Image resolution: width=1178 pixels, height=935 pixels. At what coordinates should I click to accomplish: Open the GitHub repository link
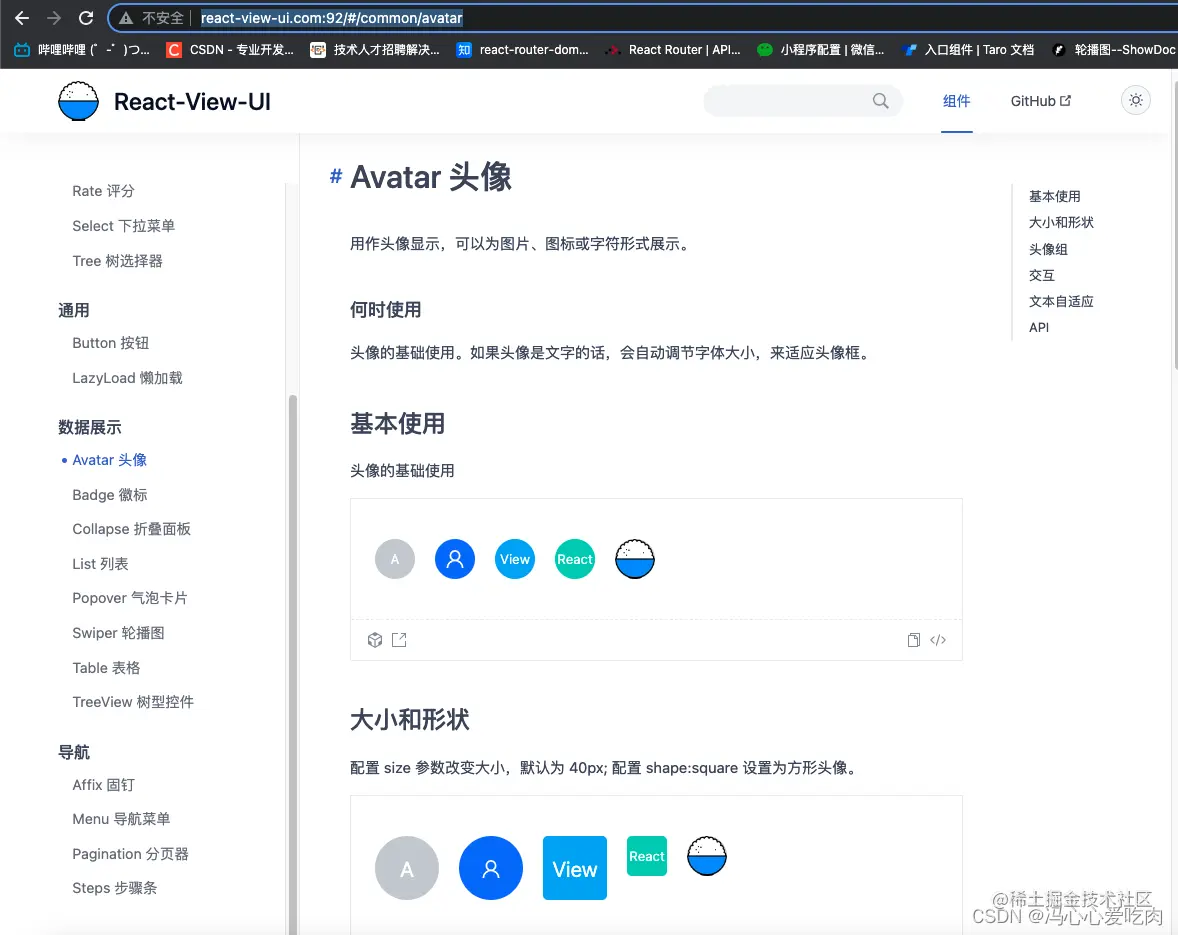click(1040, 100)
